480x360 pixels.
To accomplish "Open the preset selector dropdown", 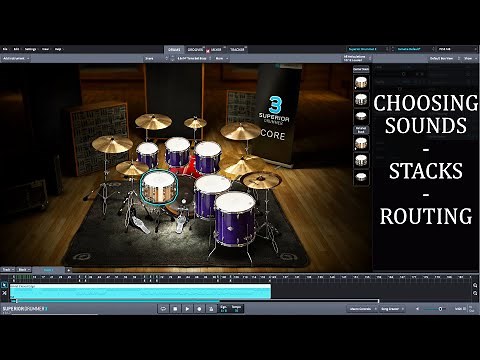I will point(413,49).
